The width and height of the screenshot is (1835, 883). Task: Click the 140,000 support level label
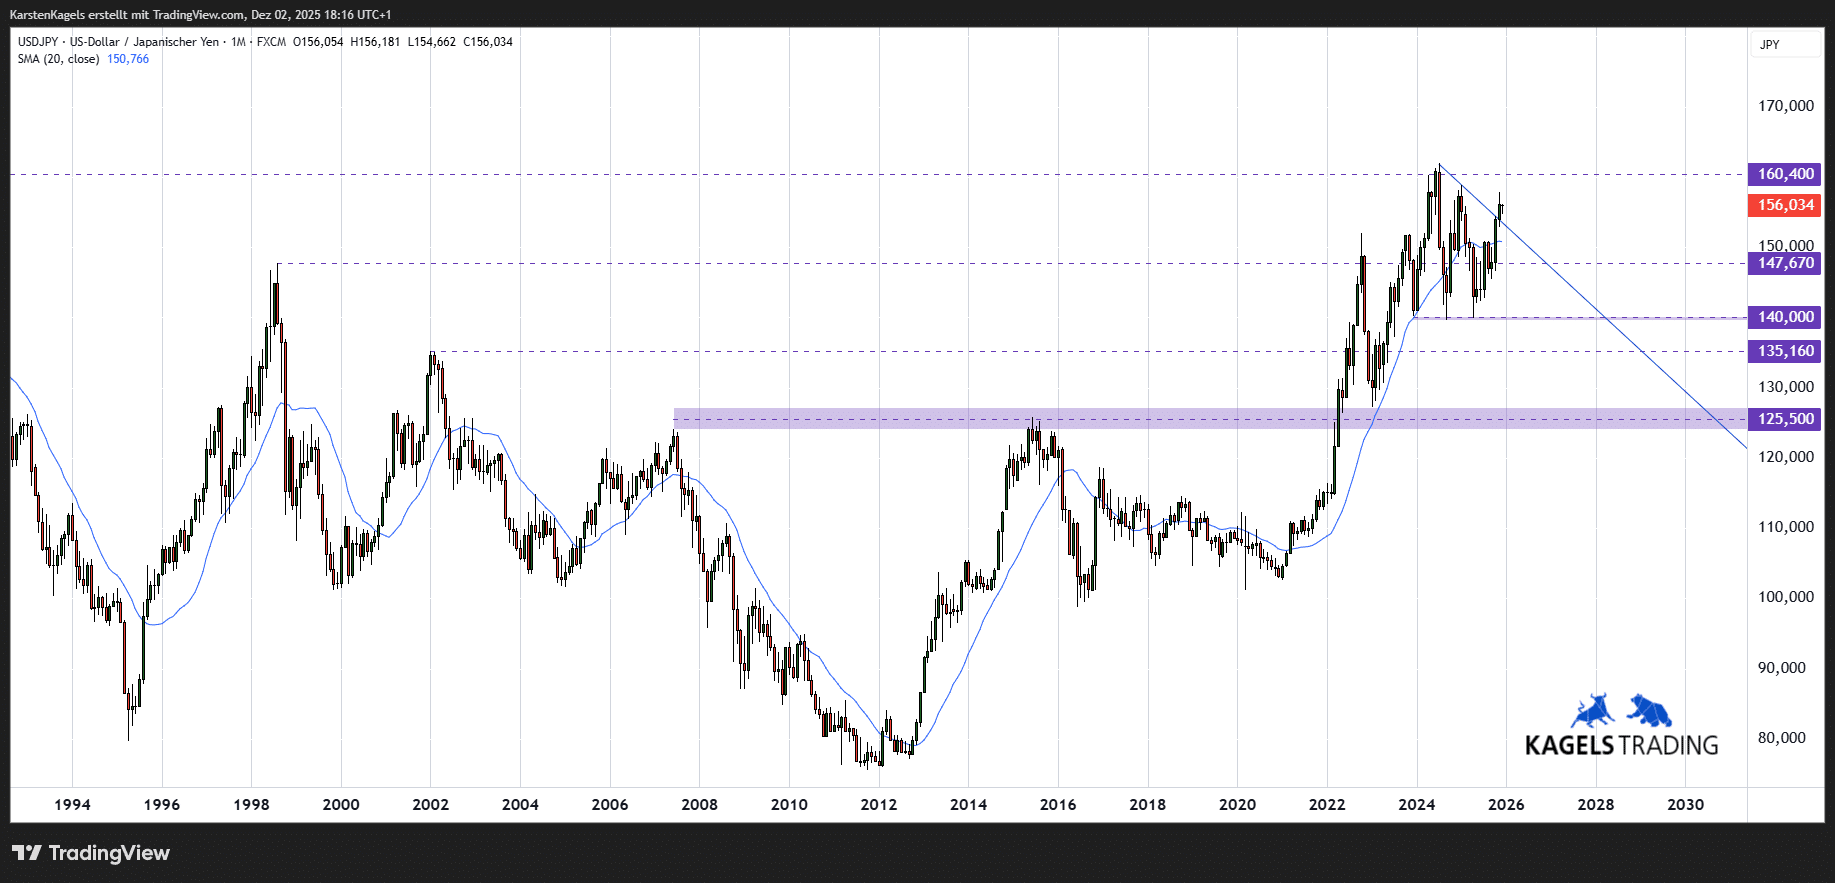[x=1784, y=317]
